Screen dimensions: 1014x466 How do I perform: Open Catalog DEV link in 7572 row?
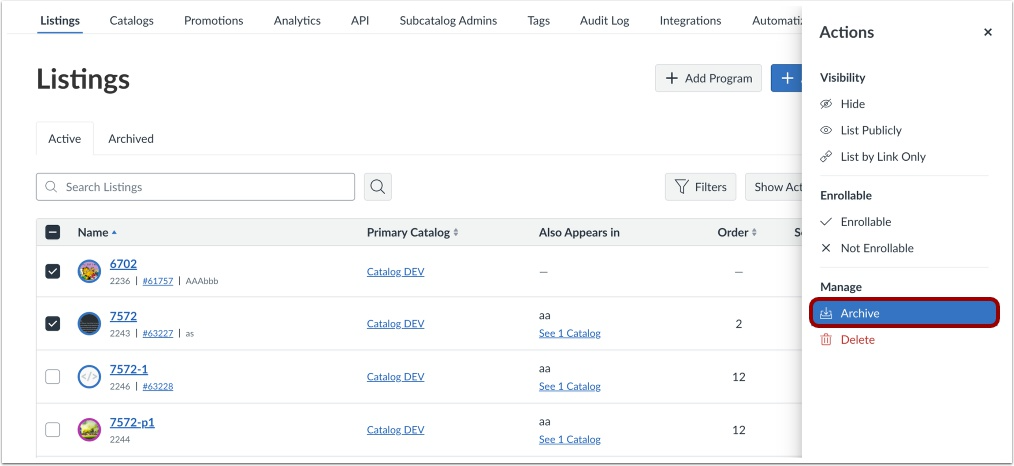(x=395, y=324)
